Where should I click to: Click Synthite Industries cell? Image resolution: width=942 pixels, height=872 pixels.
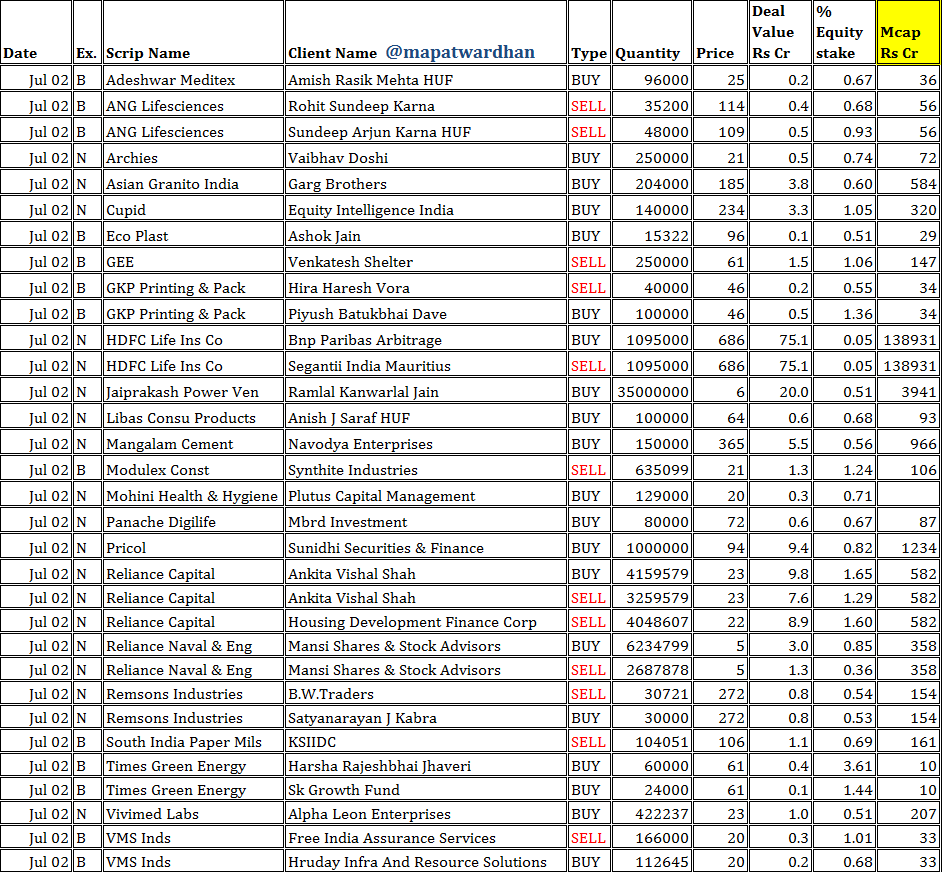[x=426, y=470]
